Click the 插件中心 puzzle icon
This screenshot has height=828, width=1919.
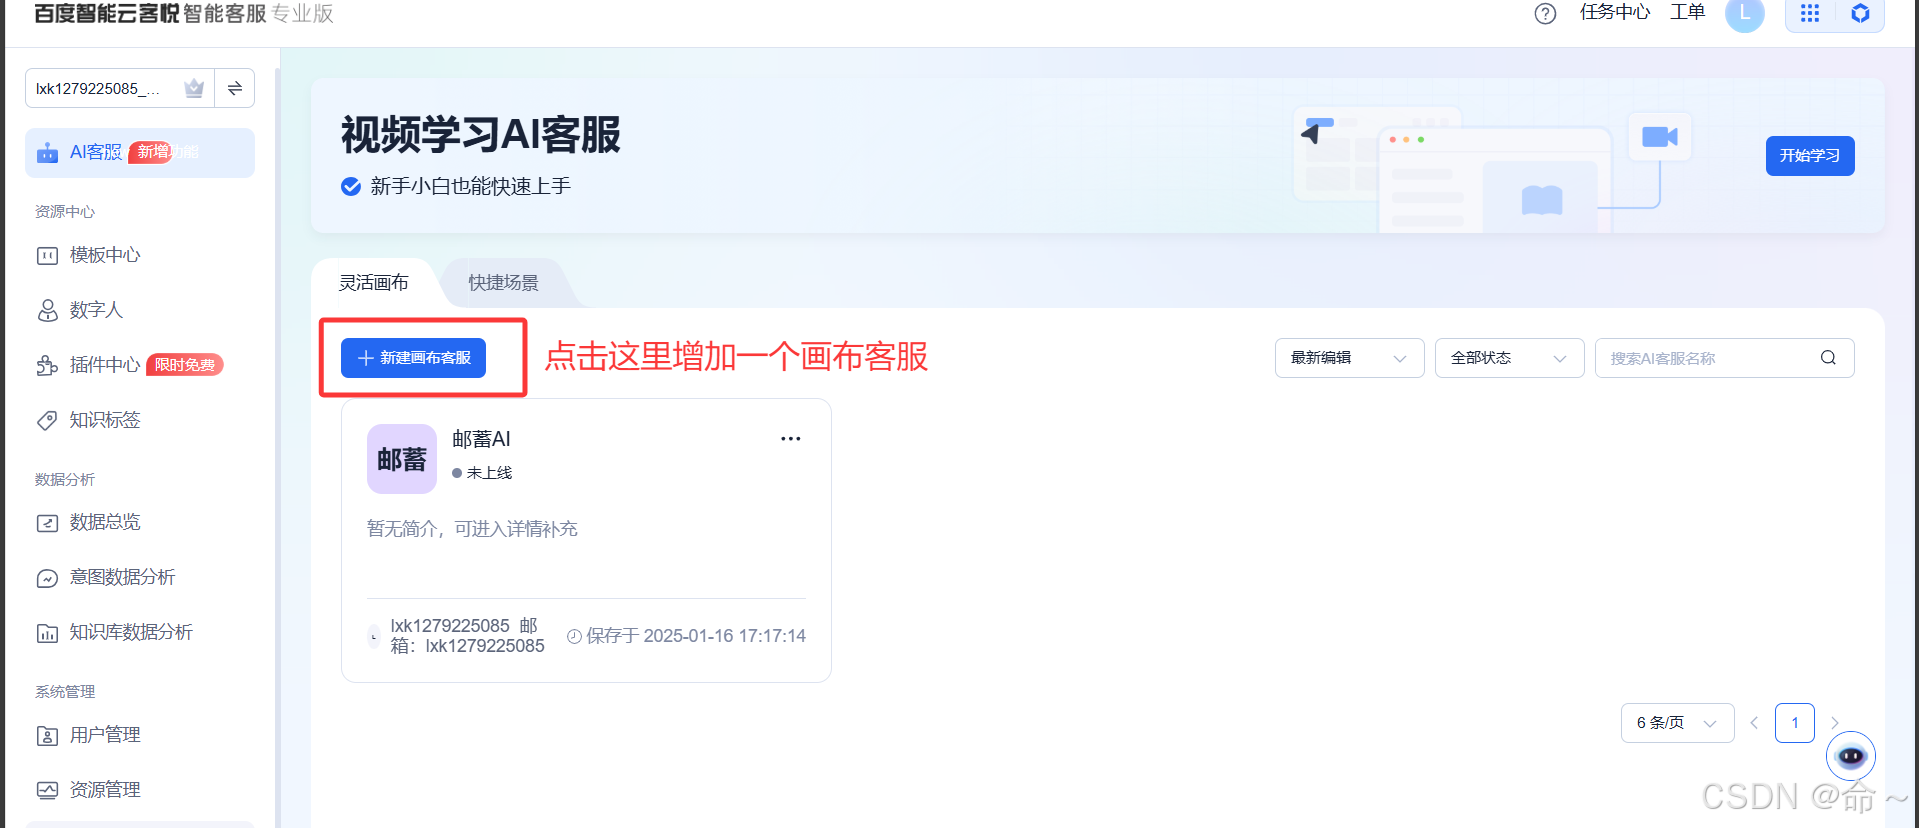coord(47,366)
